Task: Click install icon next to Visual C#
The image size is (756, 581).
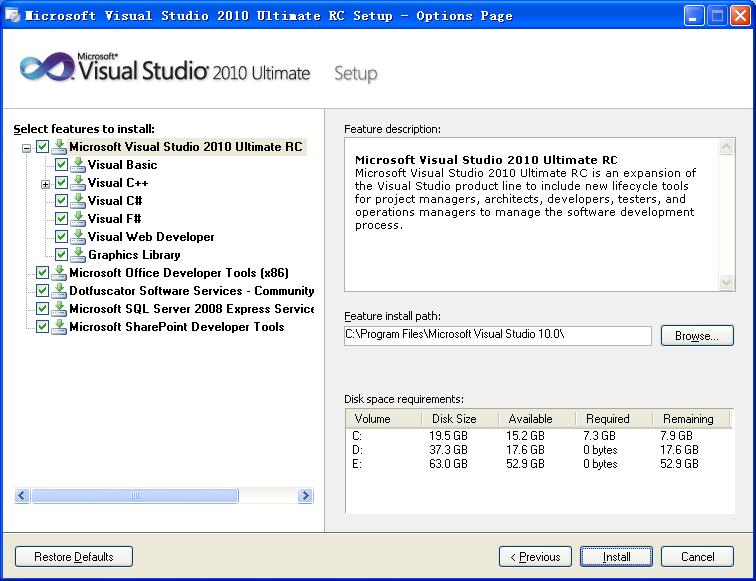Action: tap(78, 201)
